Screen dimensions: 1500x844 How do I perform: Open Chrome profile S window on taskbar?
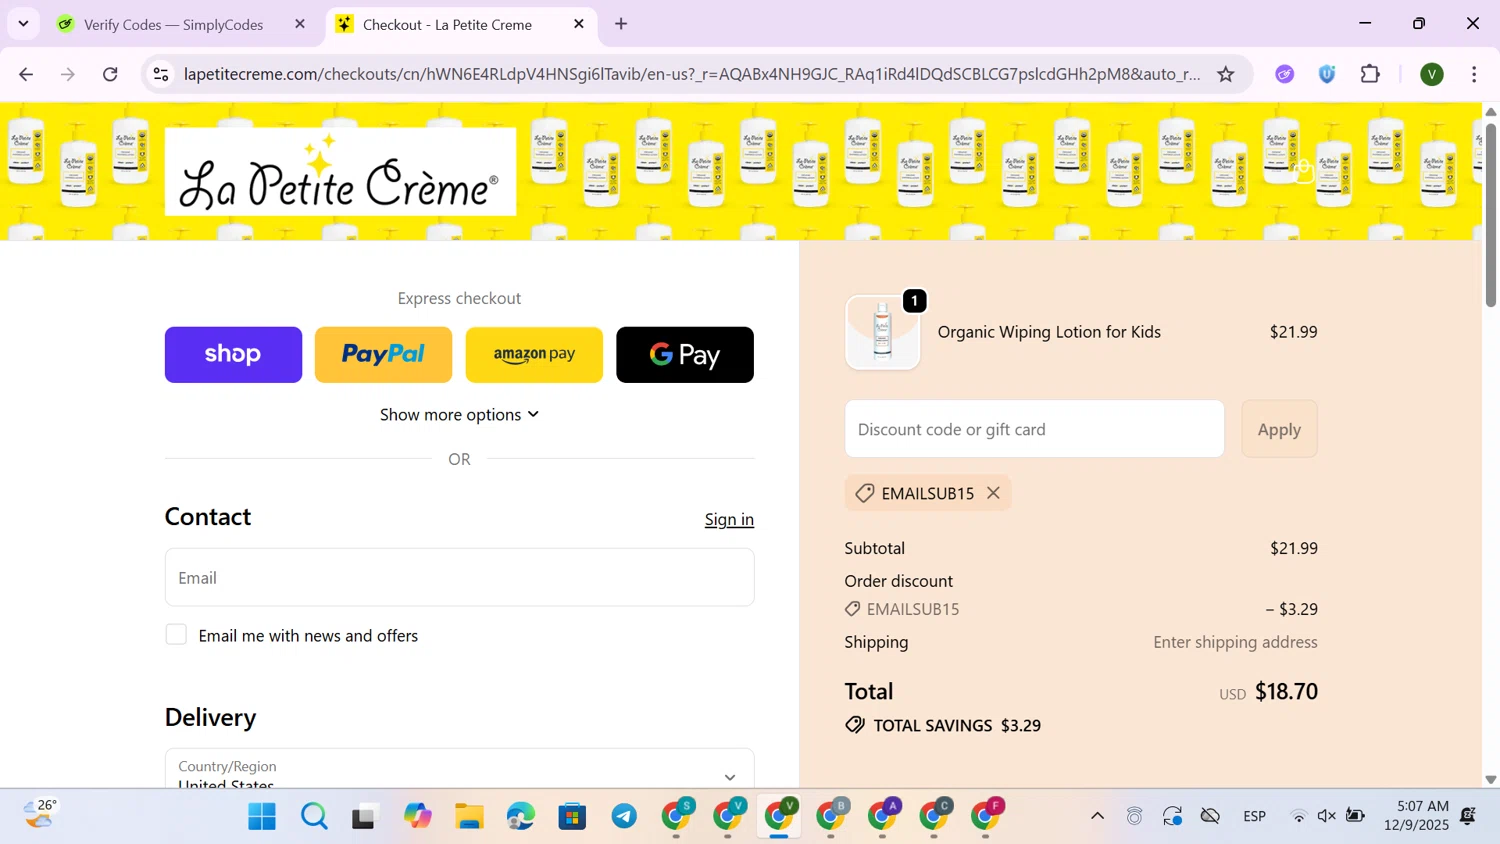(678, 816)
